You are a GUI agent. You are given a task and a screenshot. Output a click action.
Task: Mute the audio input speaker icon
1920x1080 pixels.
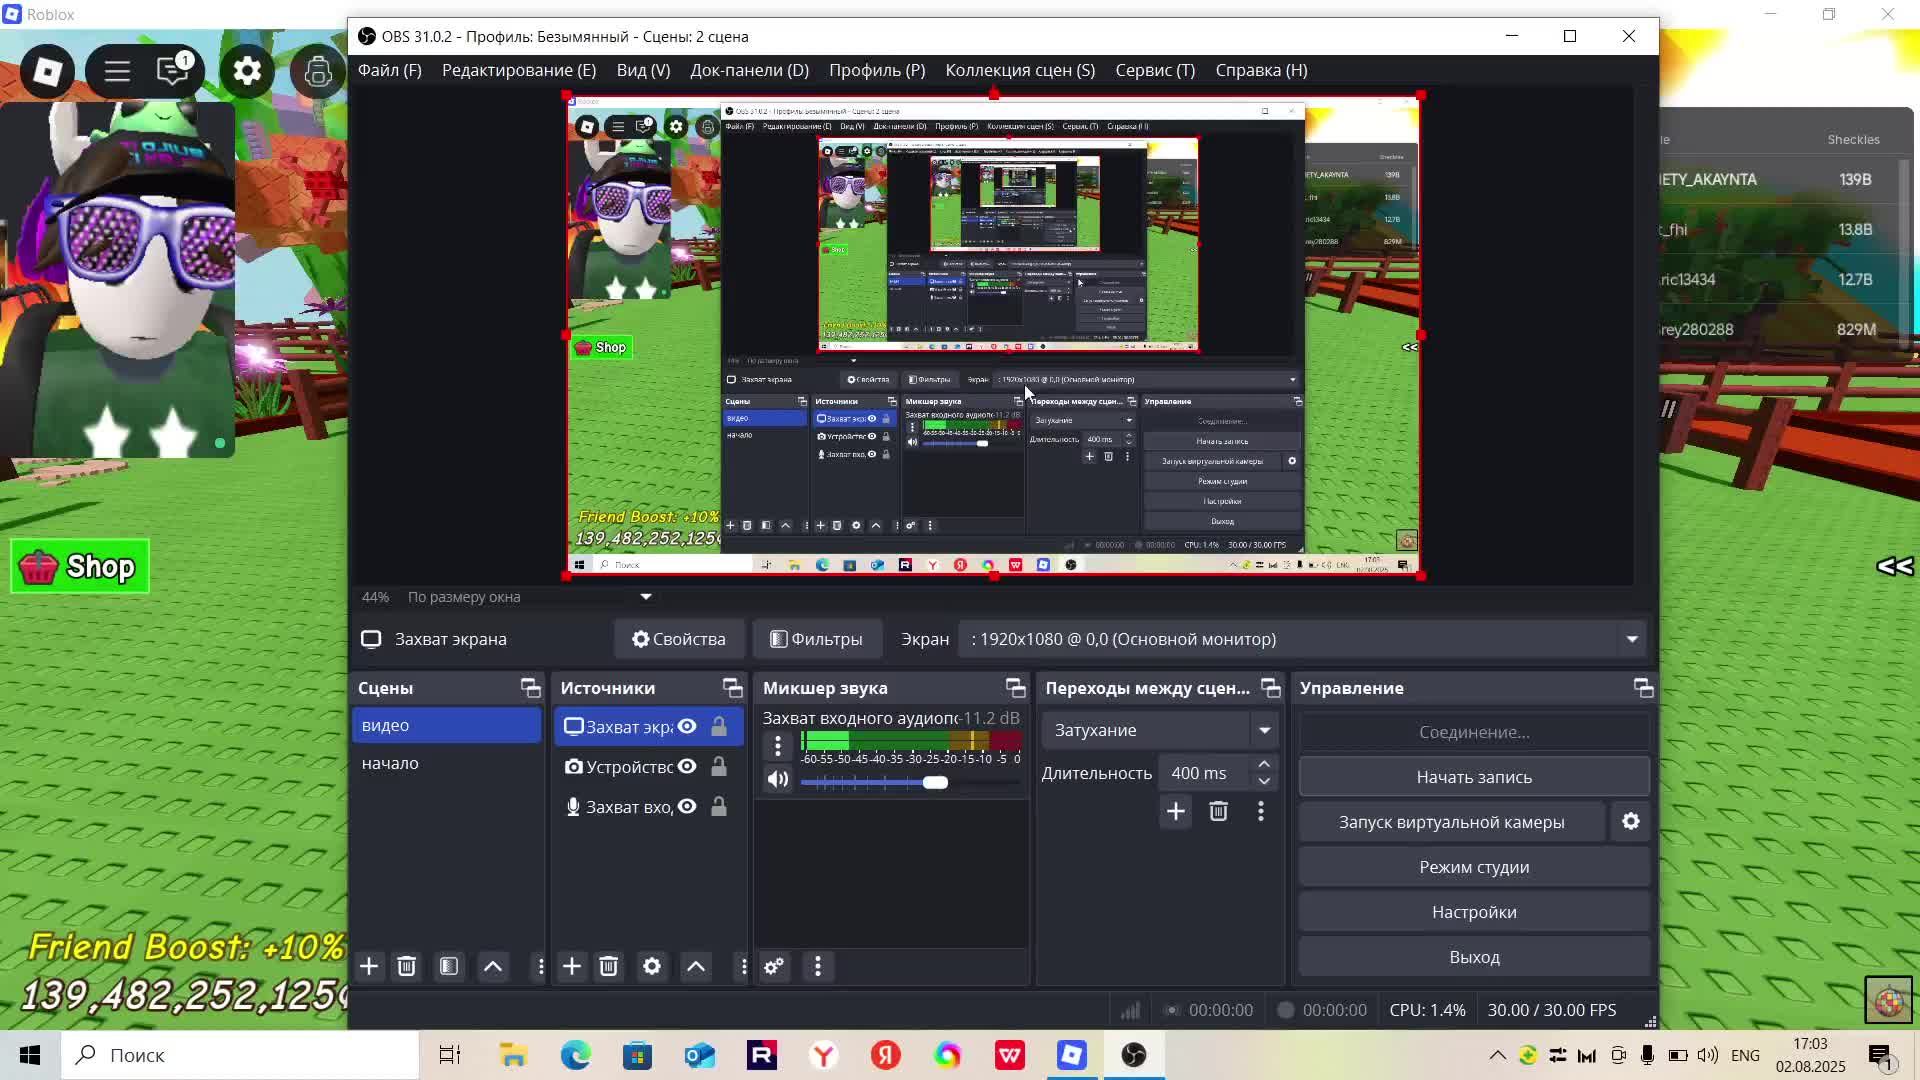tap(778, 780)
